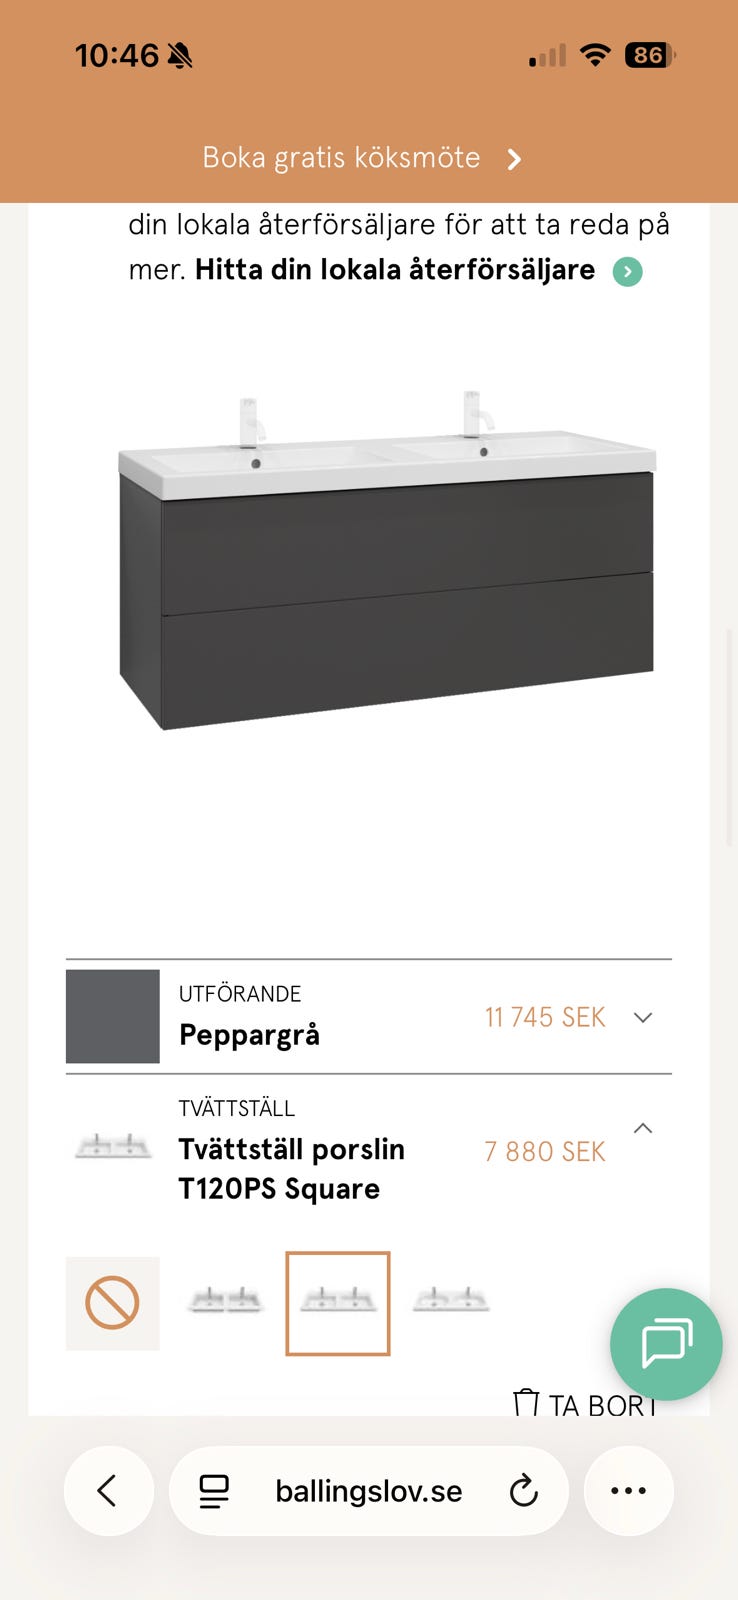The image size is (738, 1600).
Task: Go back with the browser back arrow
Action: pyautogui.click(x=108, y=1491)
